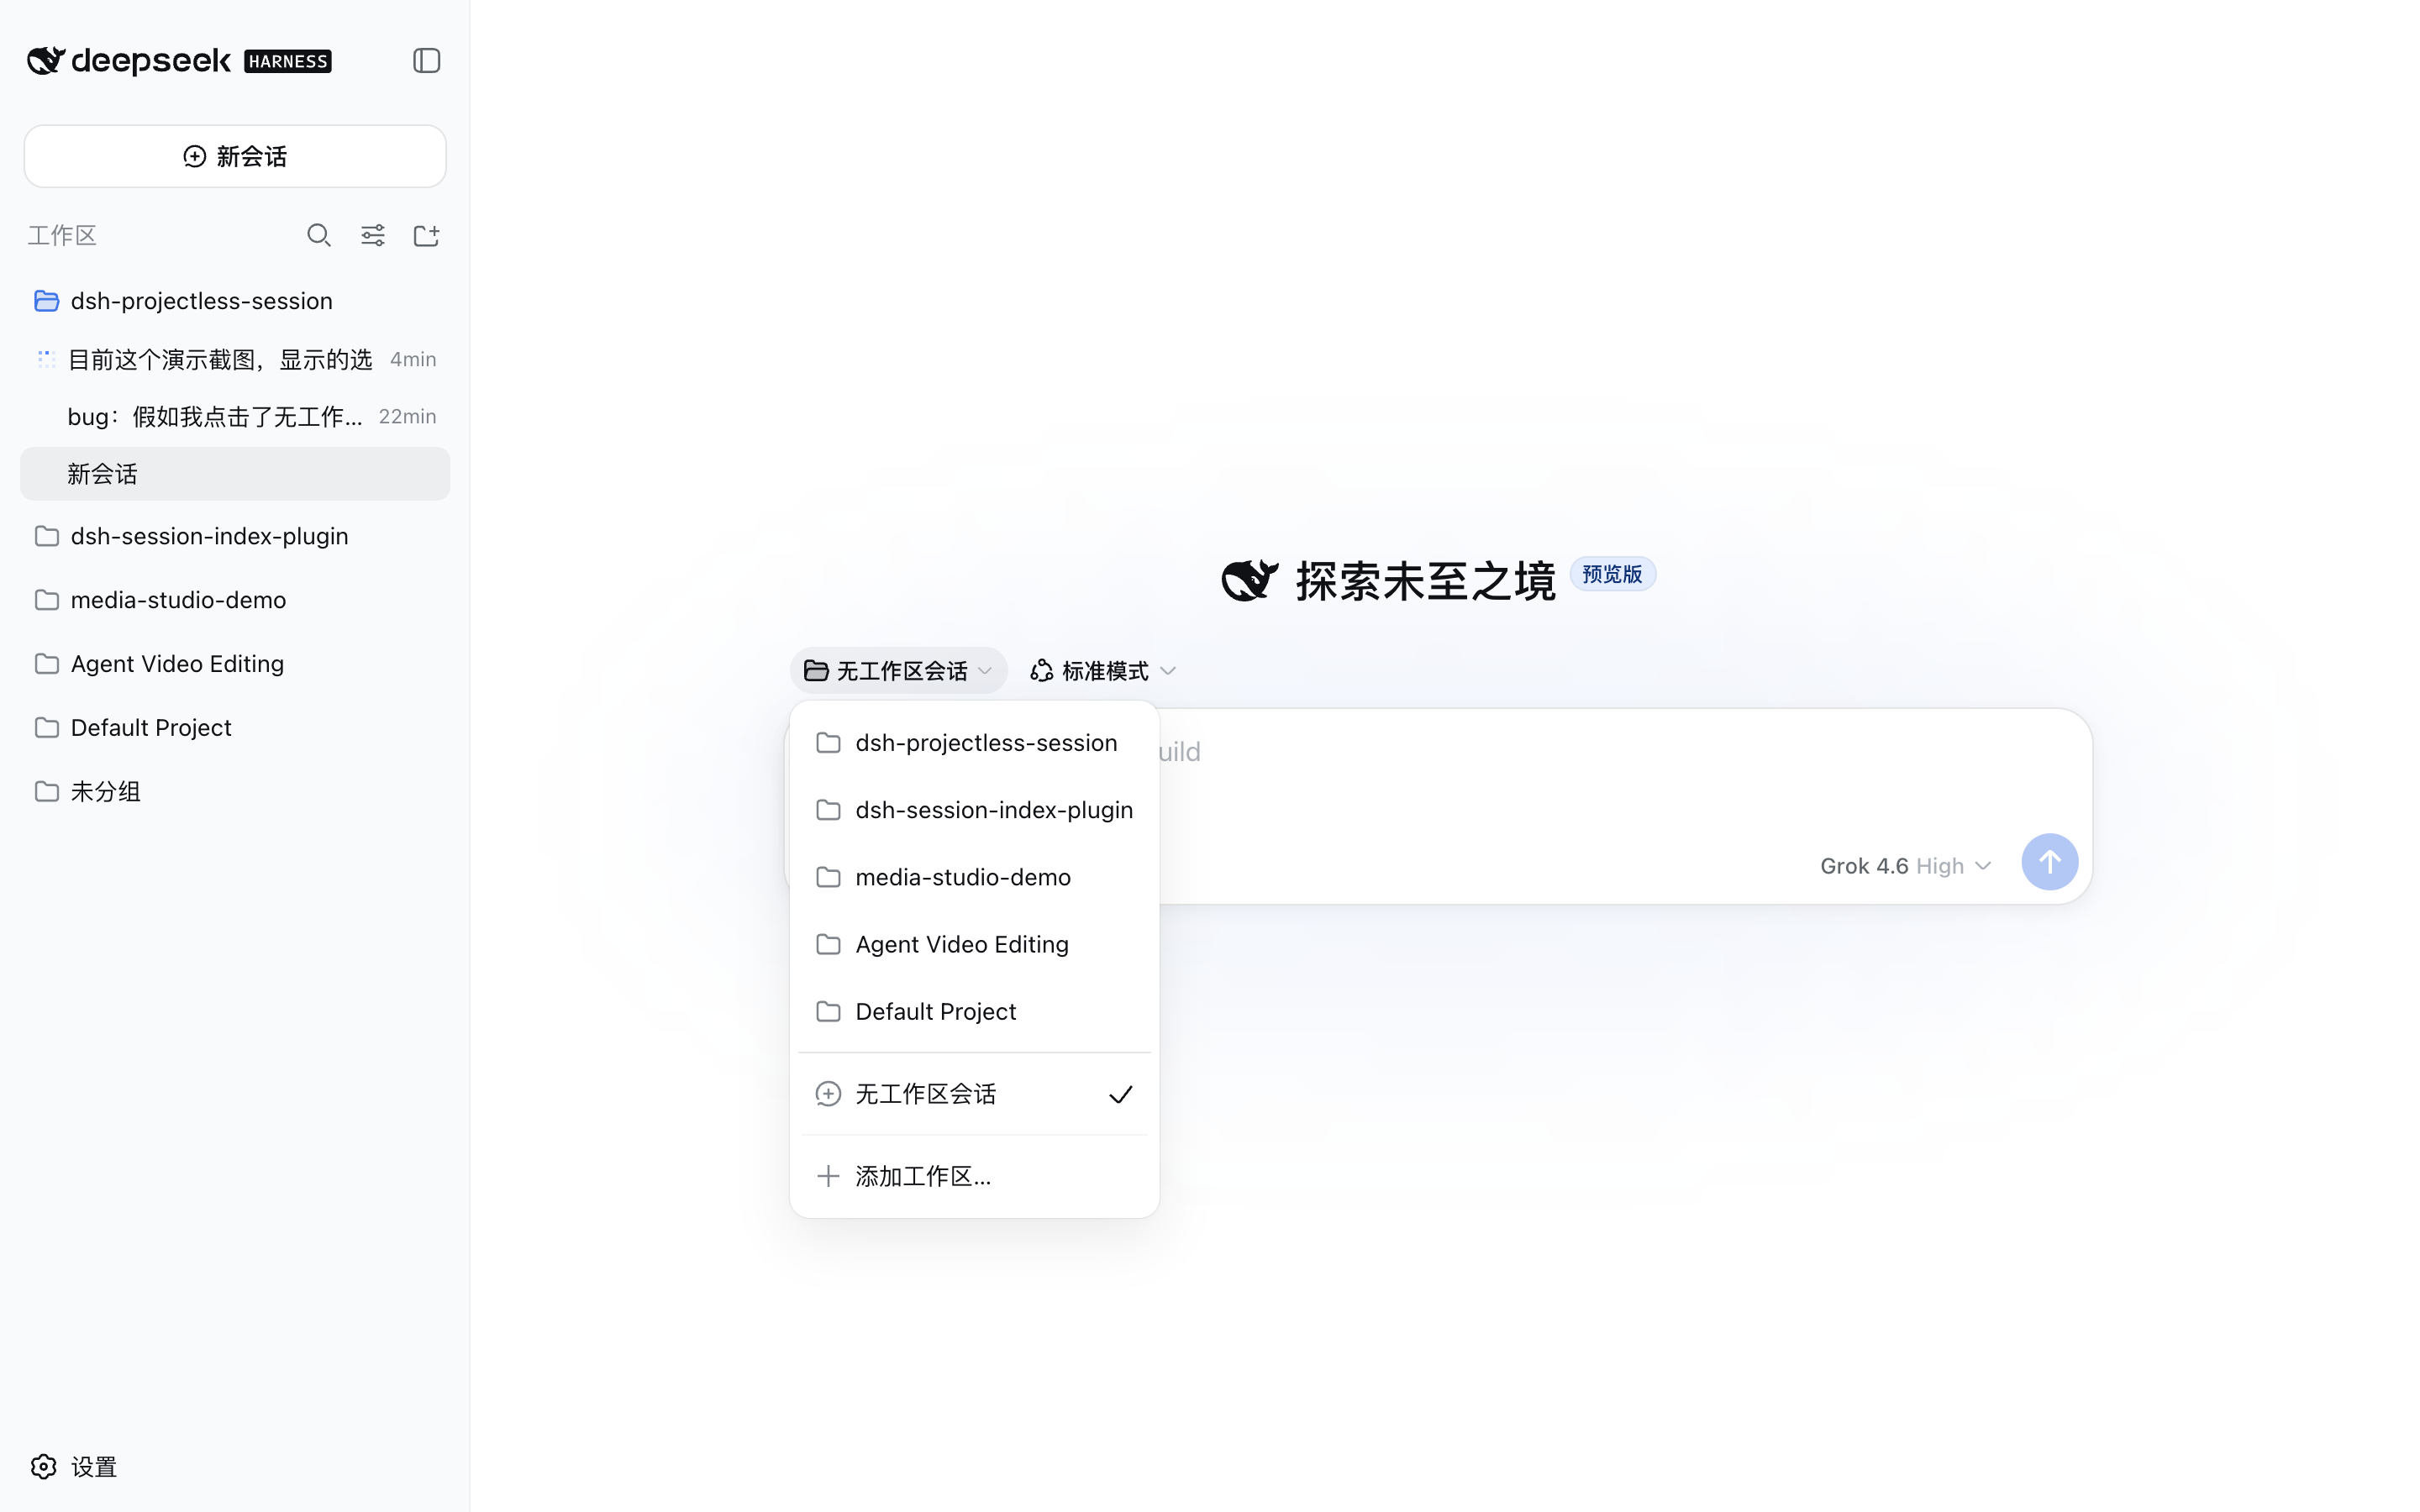Screen dimensions: 2420x1512
Task: Expand the dsh-session-index-plugin workspace in the sidebar
Action: (235, 536)
